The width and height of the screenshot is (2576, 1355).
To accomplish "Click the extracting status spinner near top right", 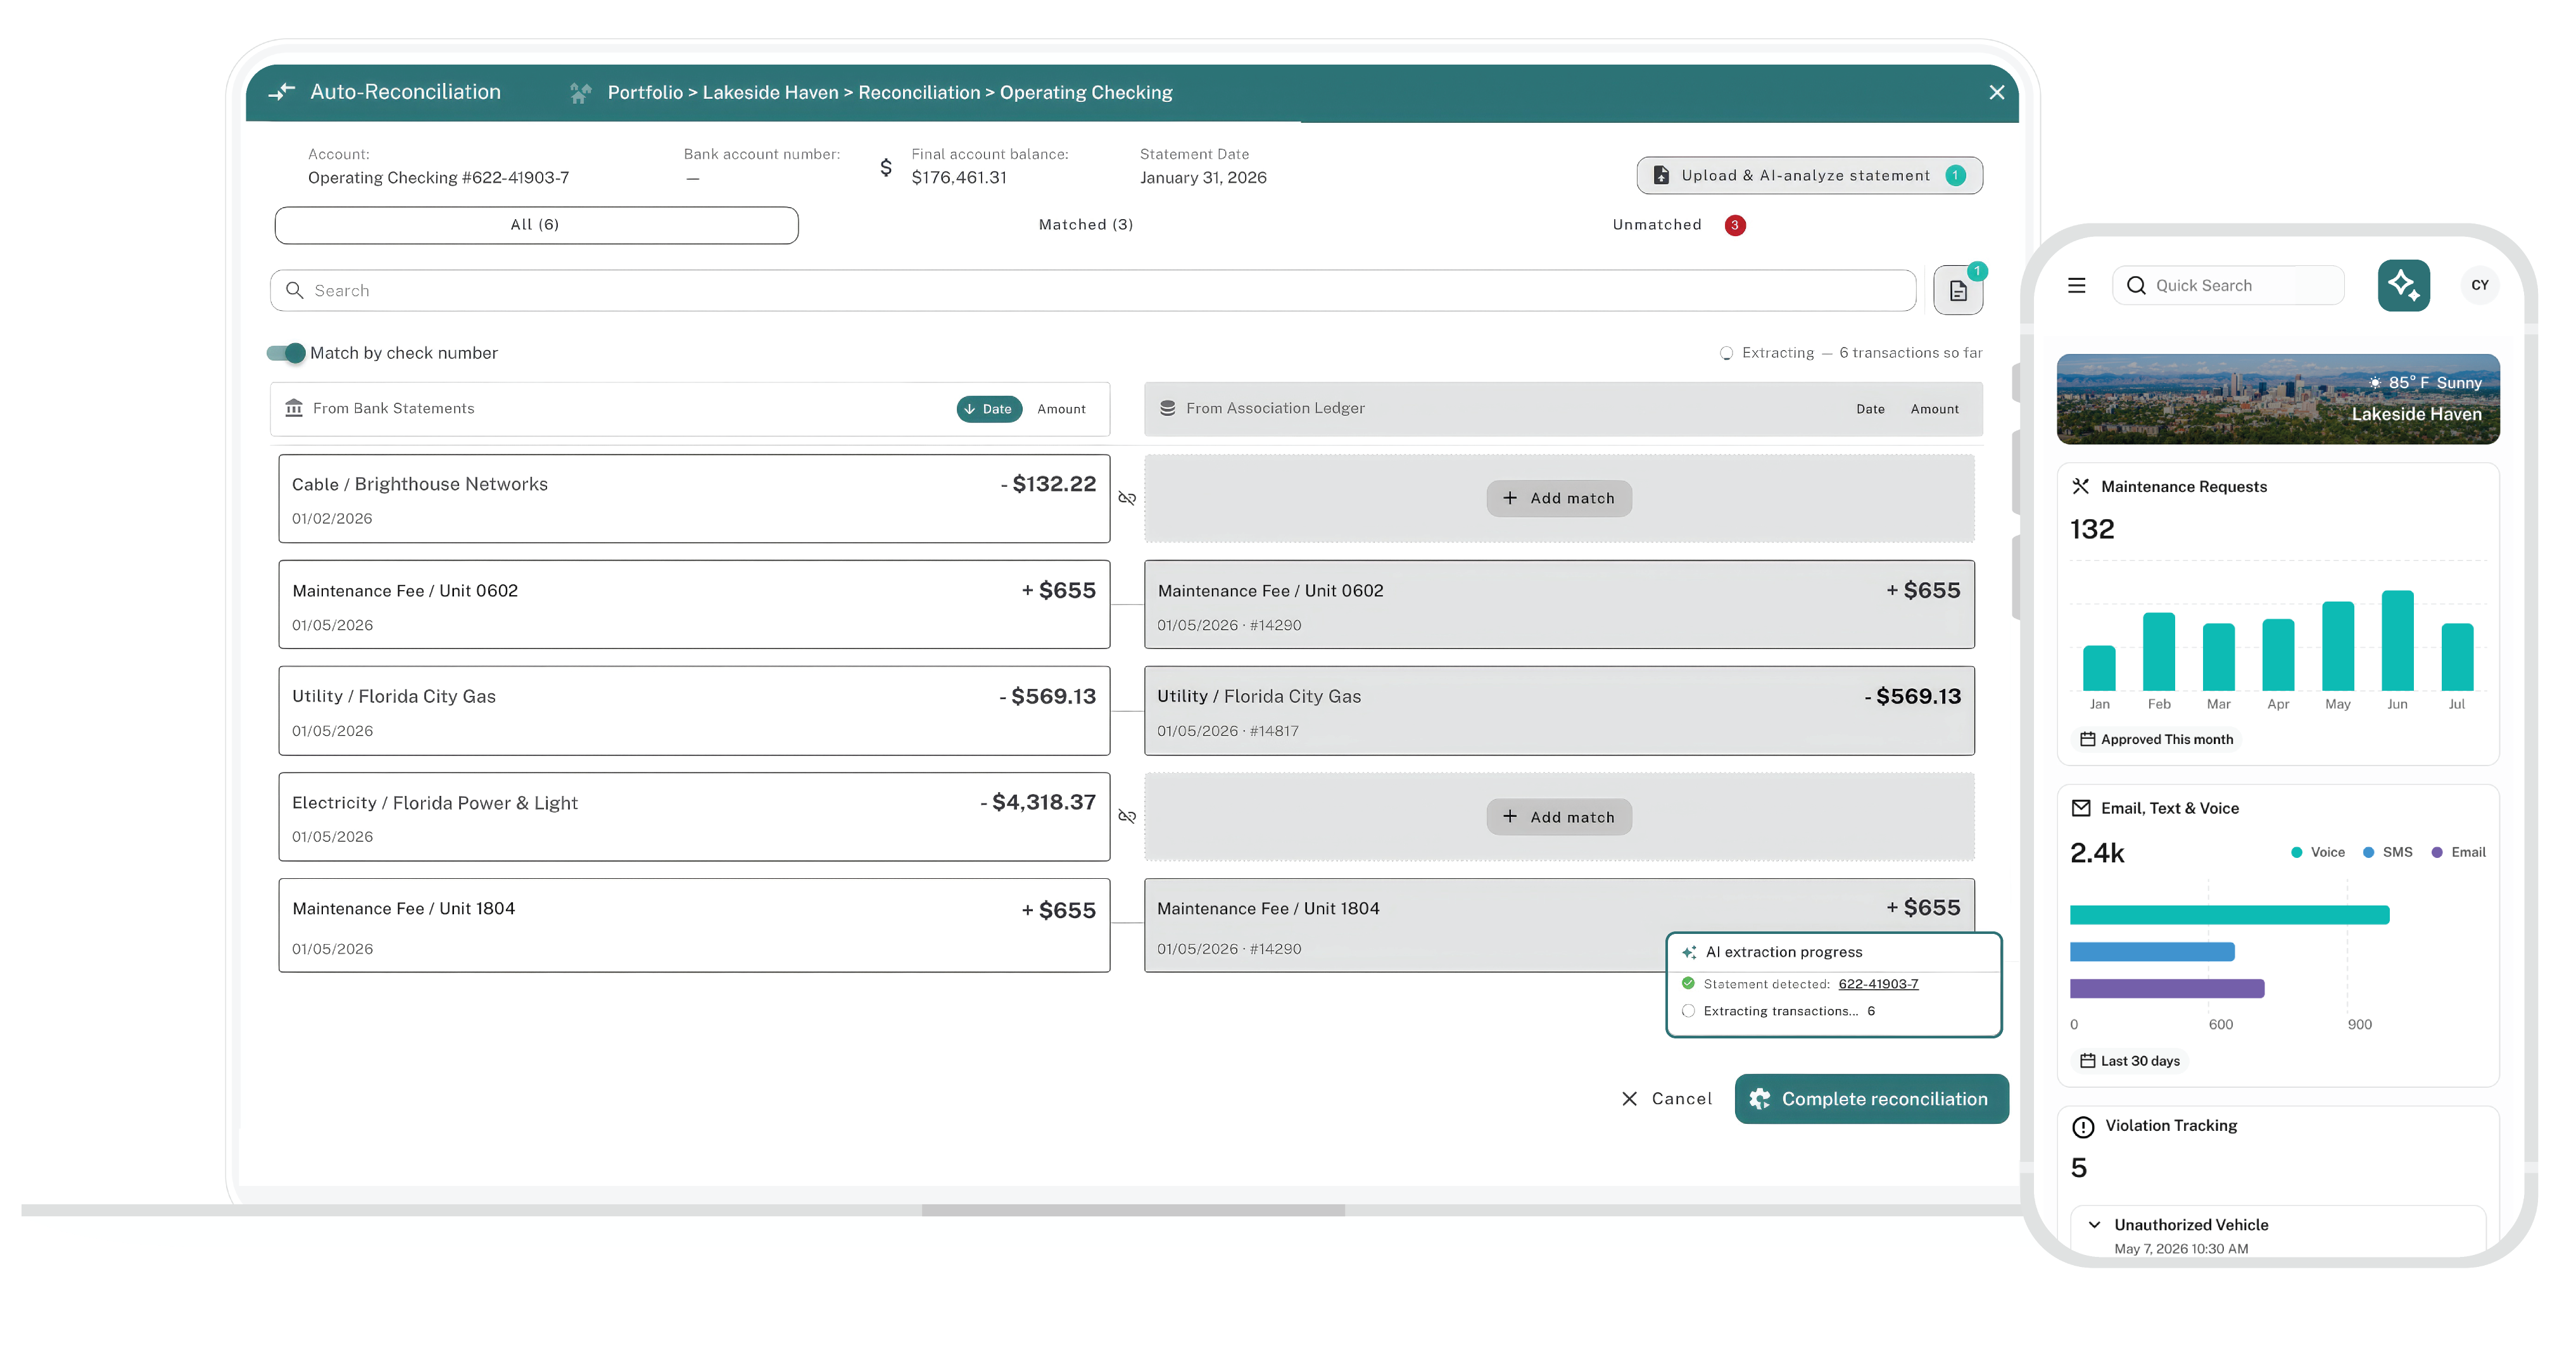I will pyautogui.click(x=1726, y=353).
